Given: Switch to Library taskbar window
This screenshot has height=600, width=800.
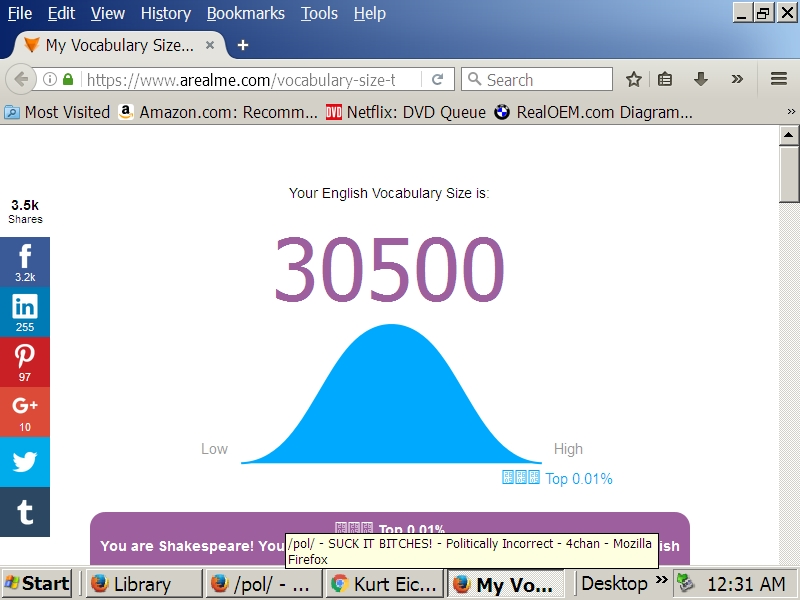Looking at the screenshot, I should click(143, 584).
